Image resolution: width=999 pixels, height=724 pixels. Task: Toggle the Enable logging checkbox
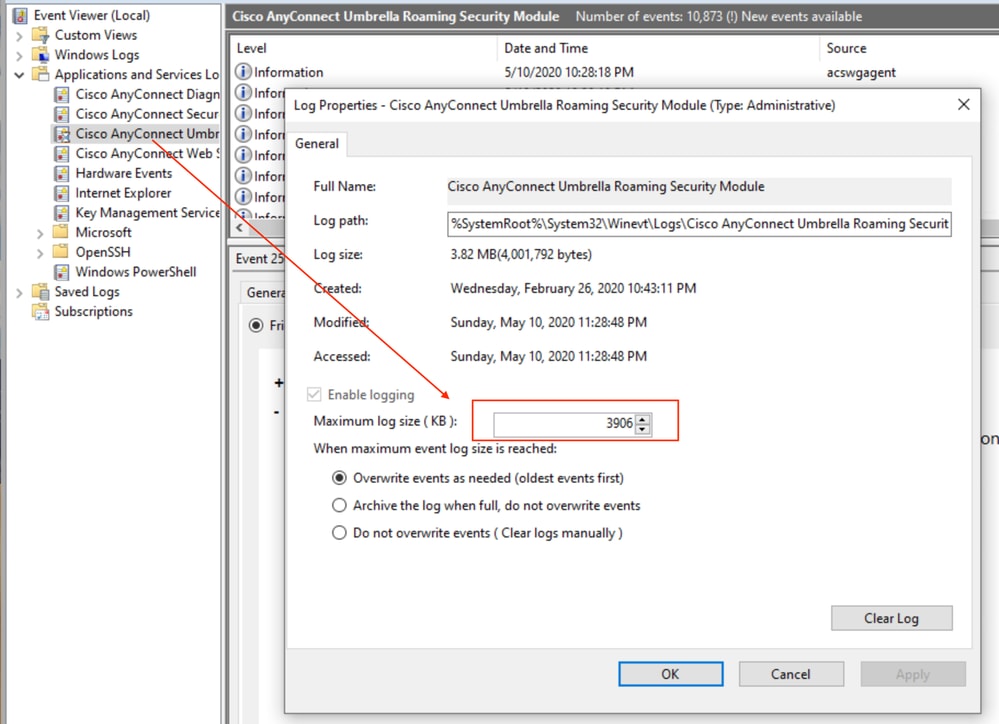coord(314,395)
